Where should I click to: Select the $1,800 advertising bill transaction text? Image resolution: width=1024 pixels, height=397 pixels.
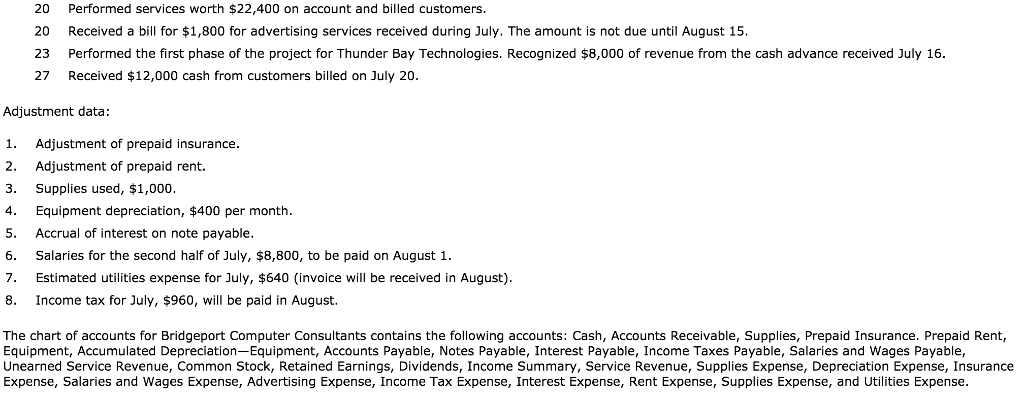pos(408,31)
